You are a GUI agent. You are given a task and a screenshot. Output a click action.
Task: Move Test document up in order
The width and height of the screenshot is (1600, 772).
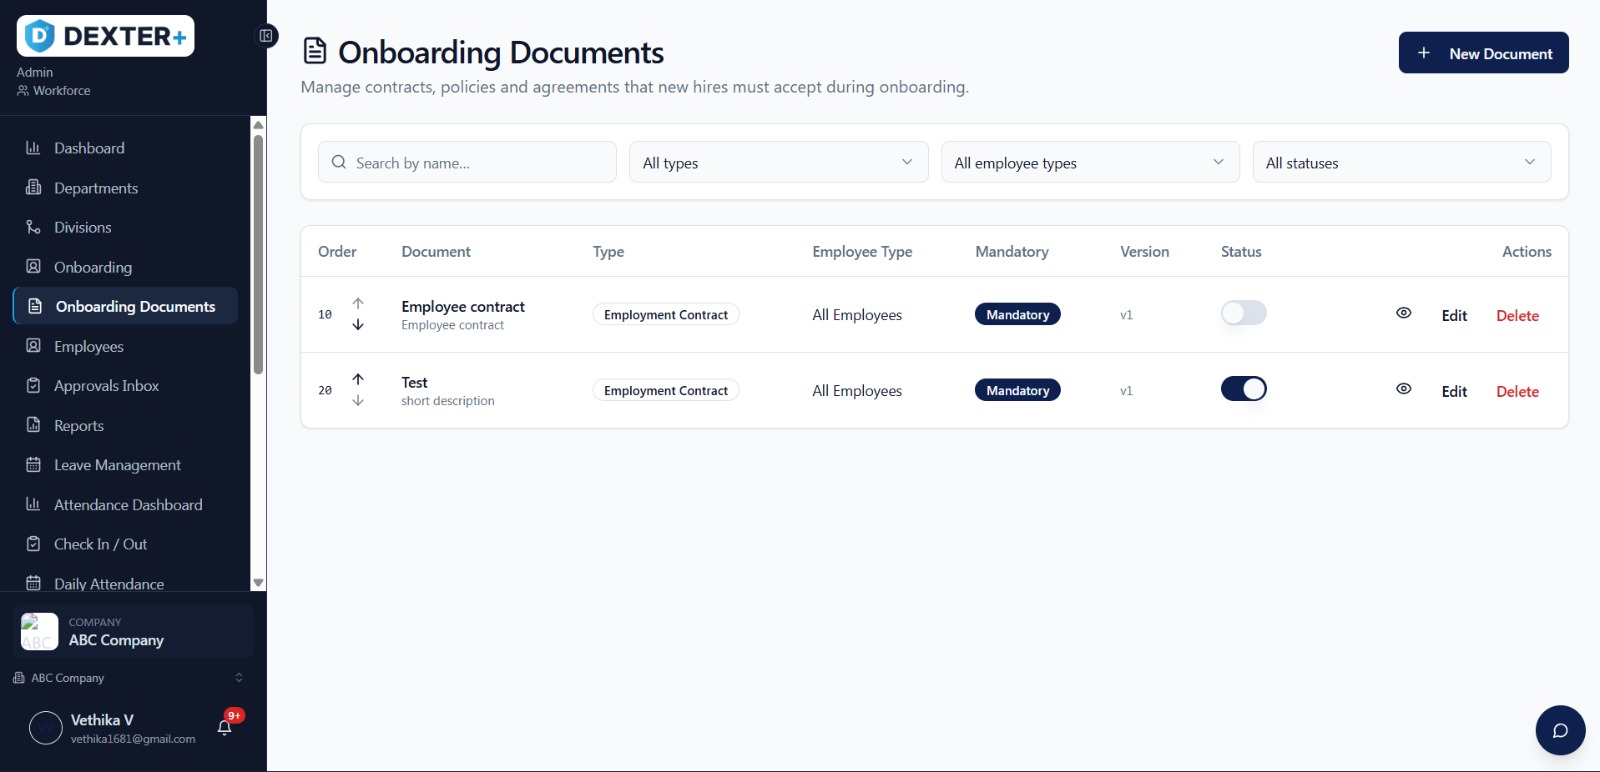pos(358,379)
